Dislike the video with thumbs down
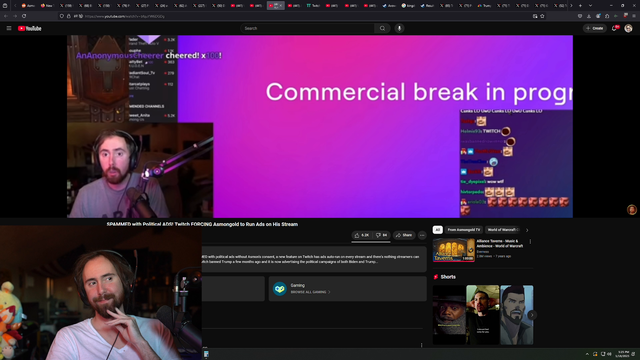 point(382,235)
